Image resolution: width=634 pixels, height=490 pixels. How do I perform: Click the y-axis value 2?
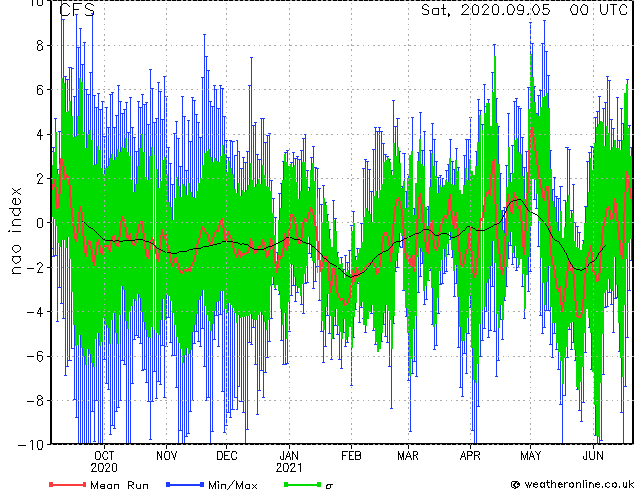pyautogui.click(x=40, y=179)
